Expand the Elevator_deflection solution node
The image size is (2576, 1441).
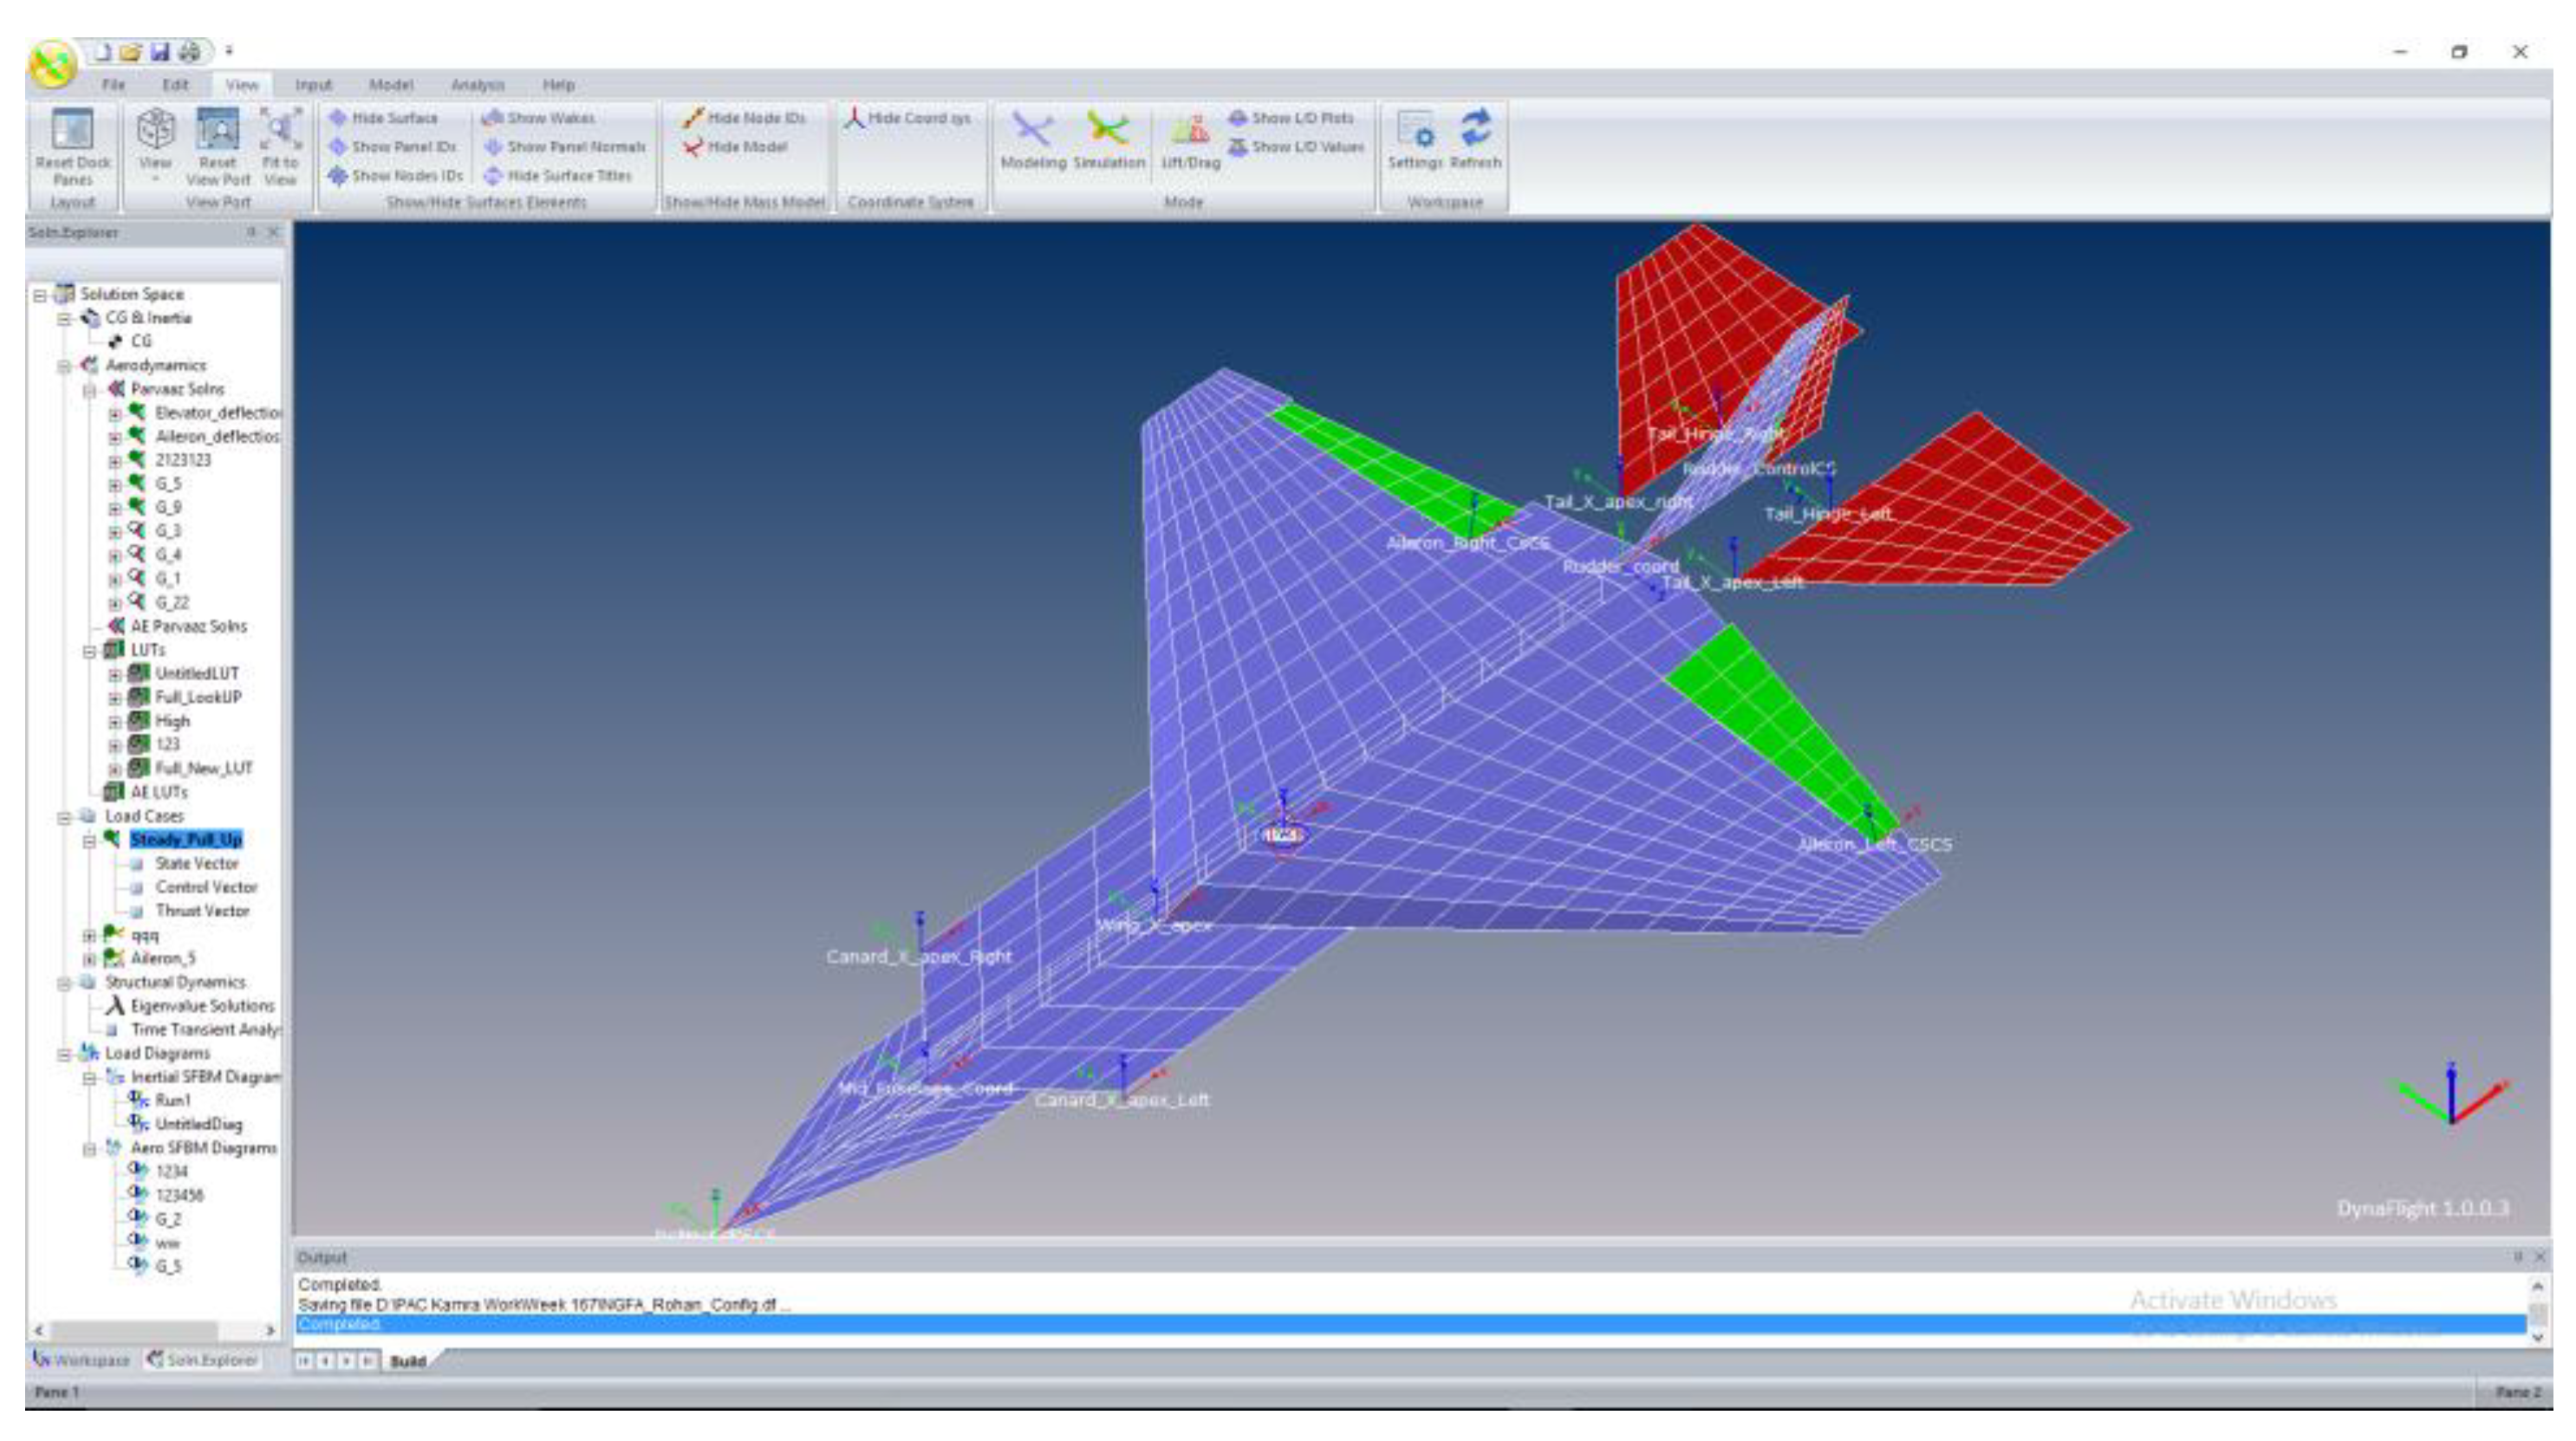115,413
